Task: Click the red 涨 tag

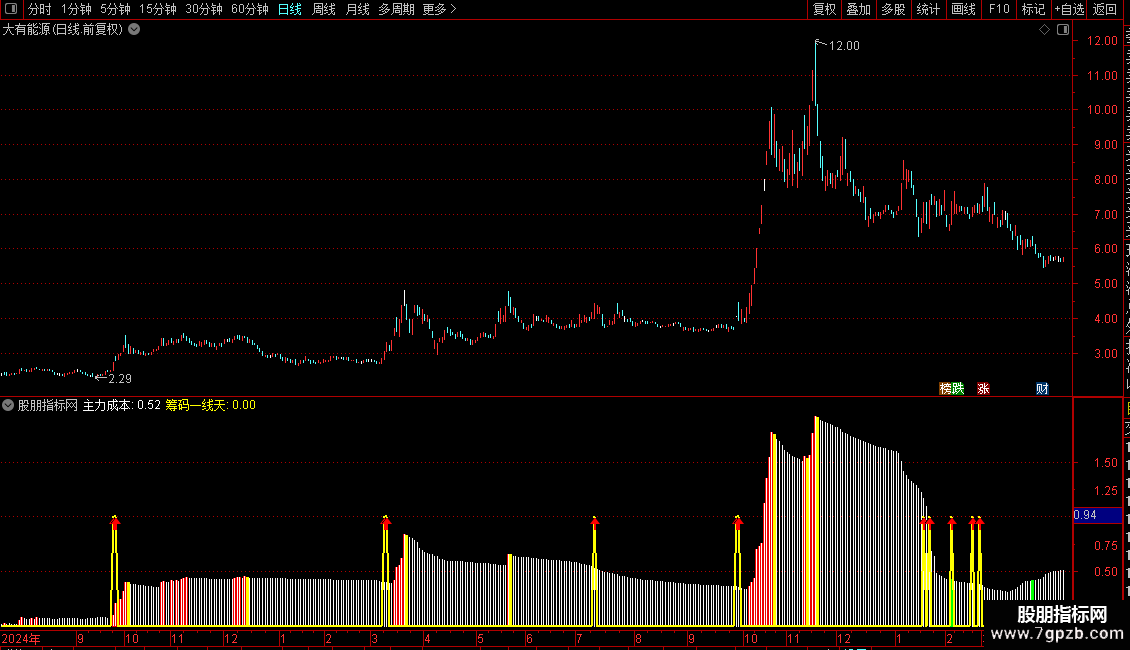Action: click(984, 388)
